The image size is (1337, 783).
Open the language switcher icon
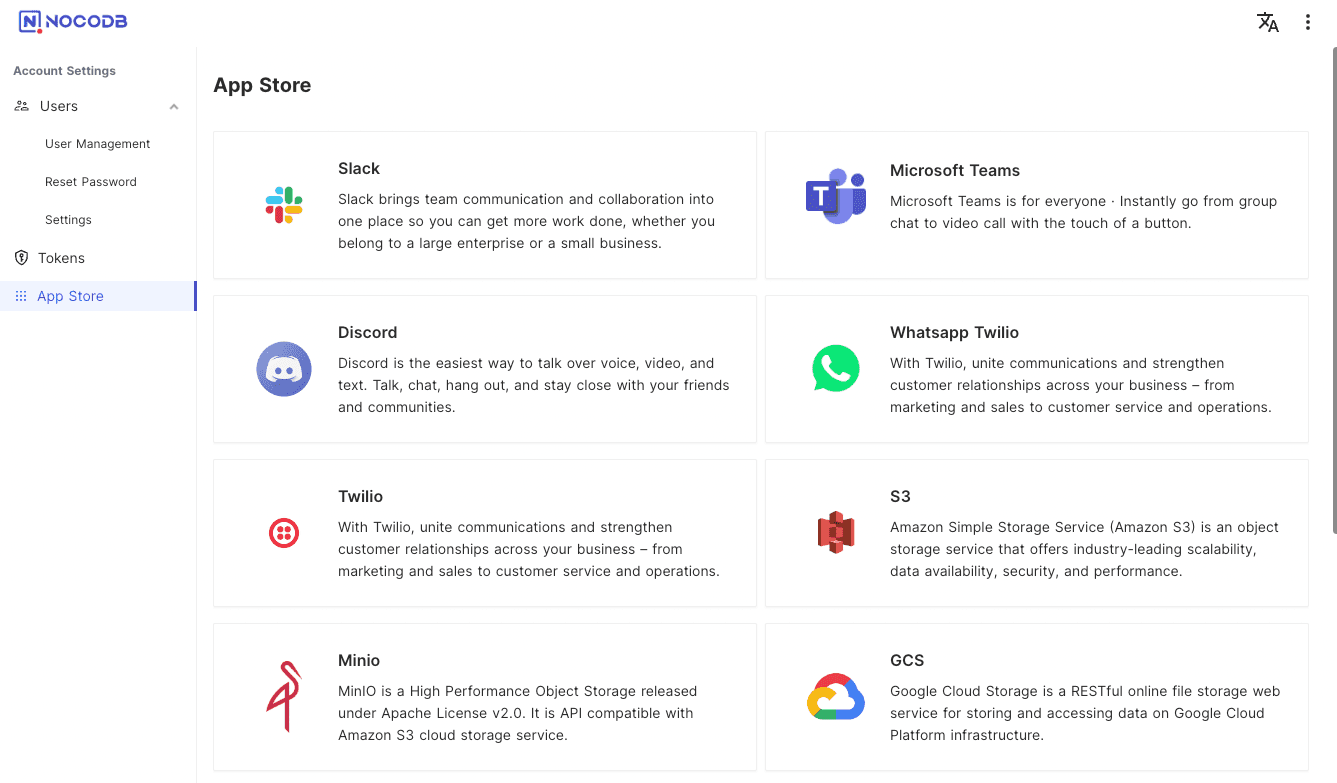[x=1267, y=21]
